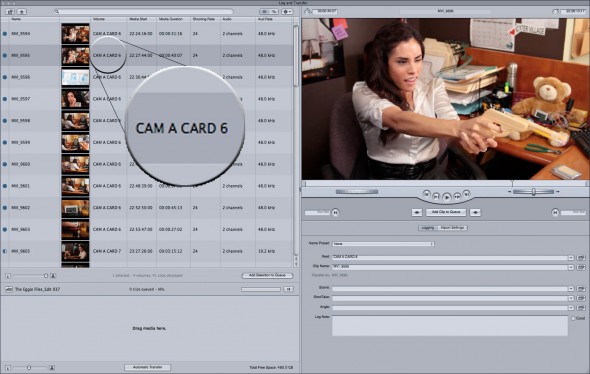
Task: Click inside the Log Note text box
Action: pos(450,326)
